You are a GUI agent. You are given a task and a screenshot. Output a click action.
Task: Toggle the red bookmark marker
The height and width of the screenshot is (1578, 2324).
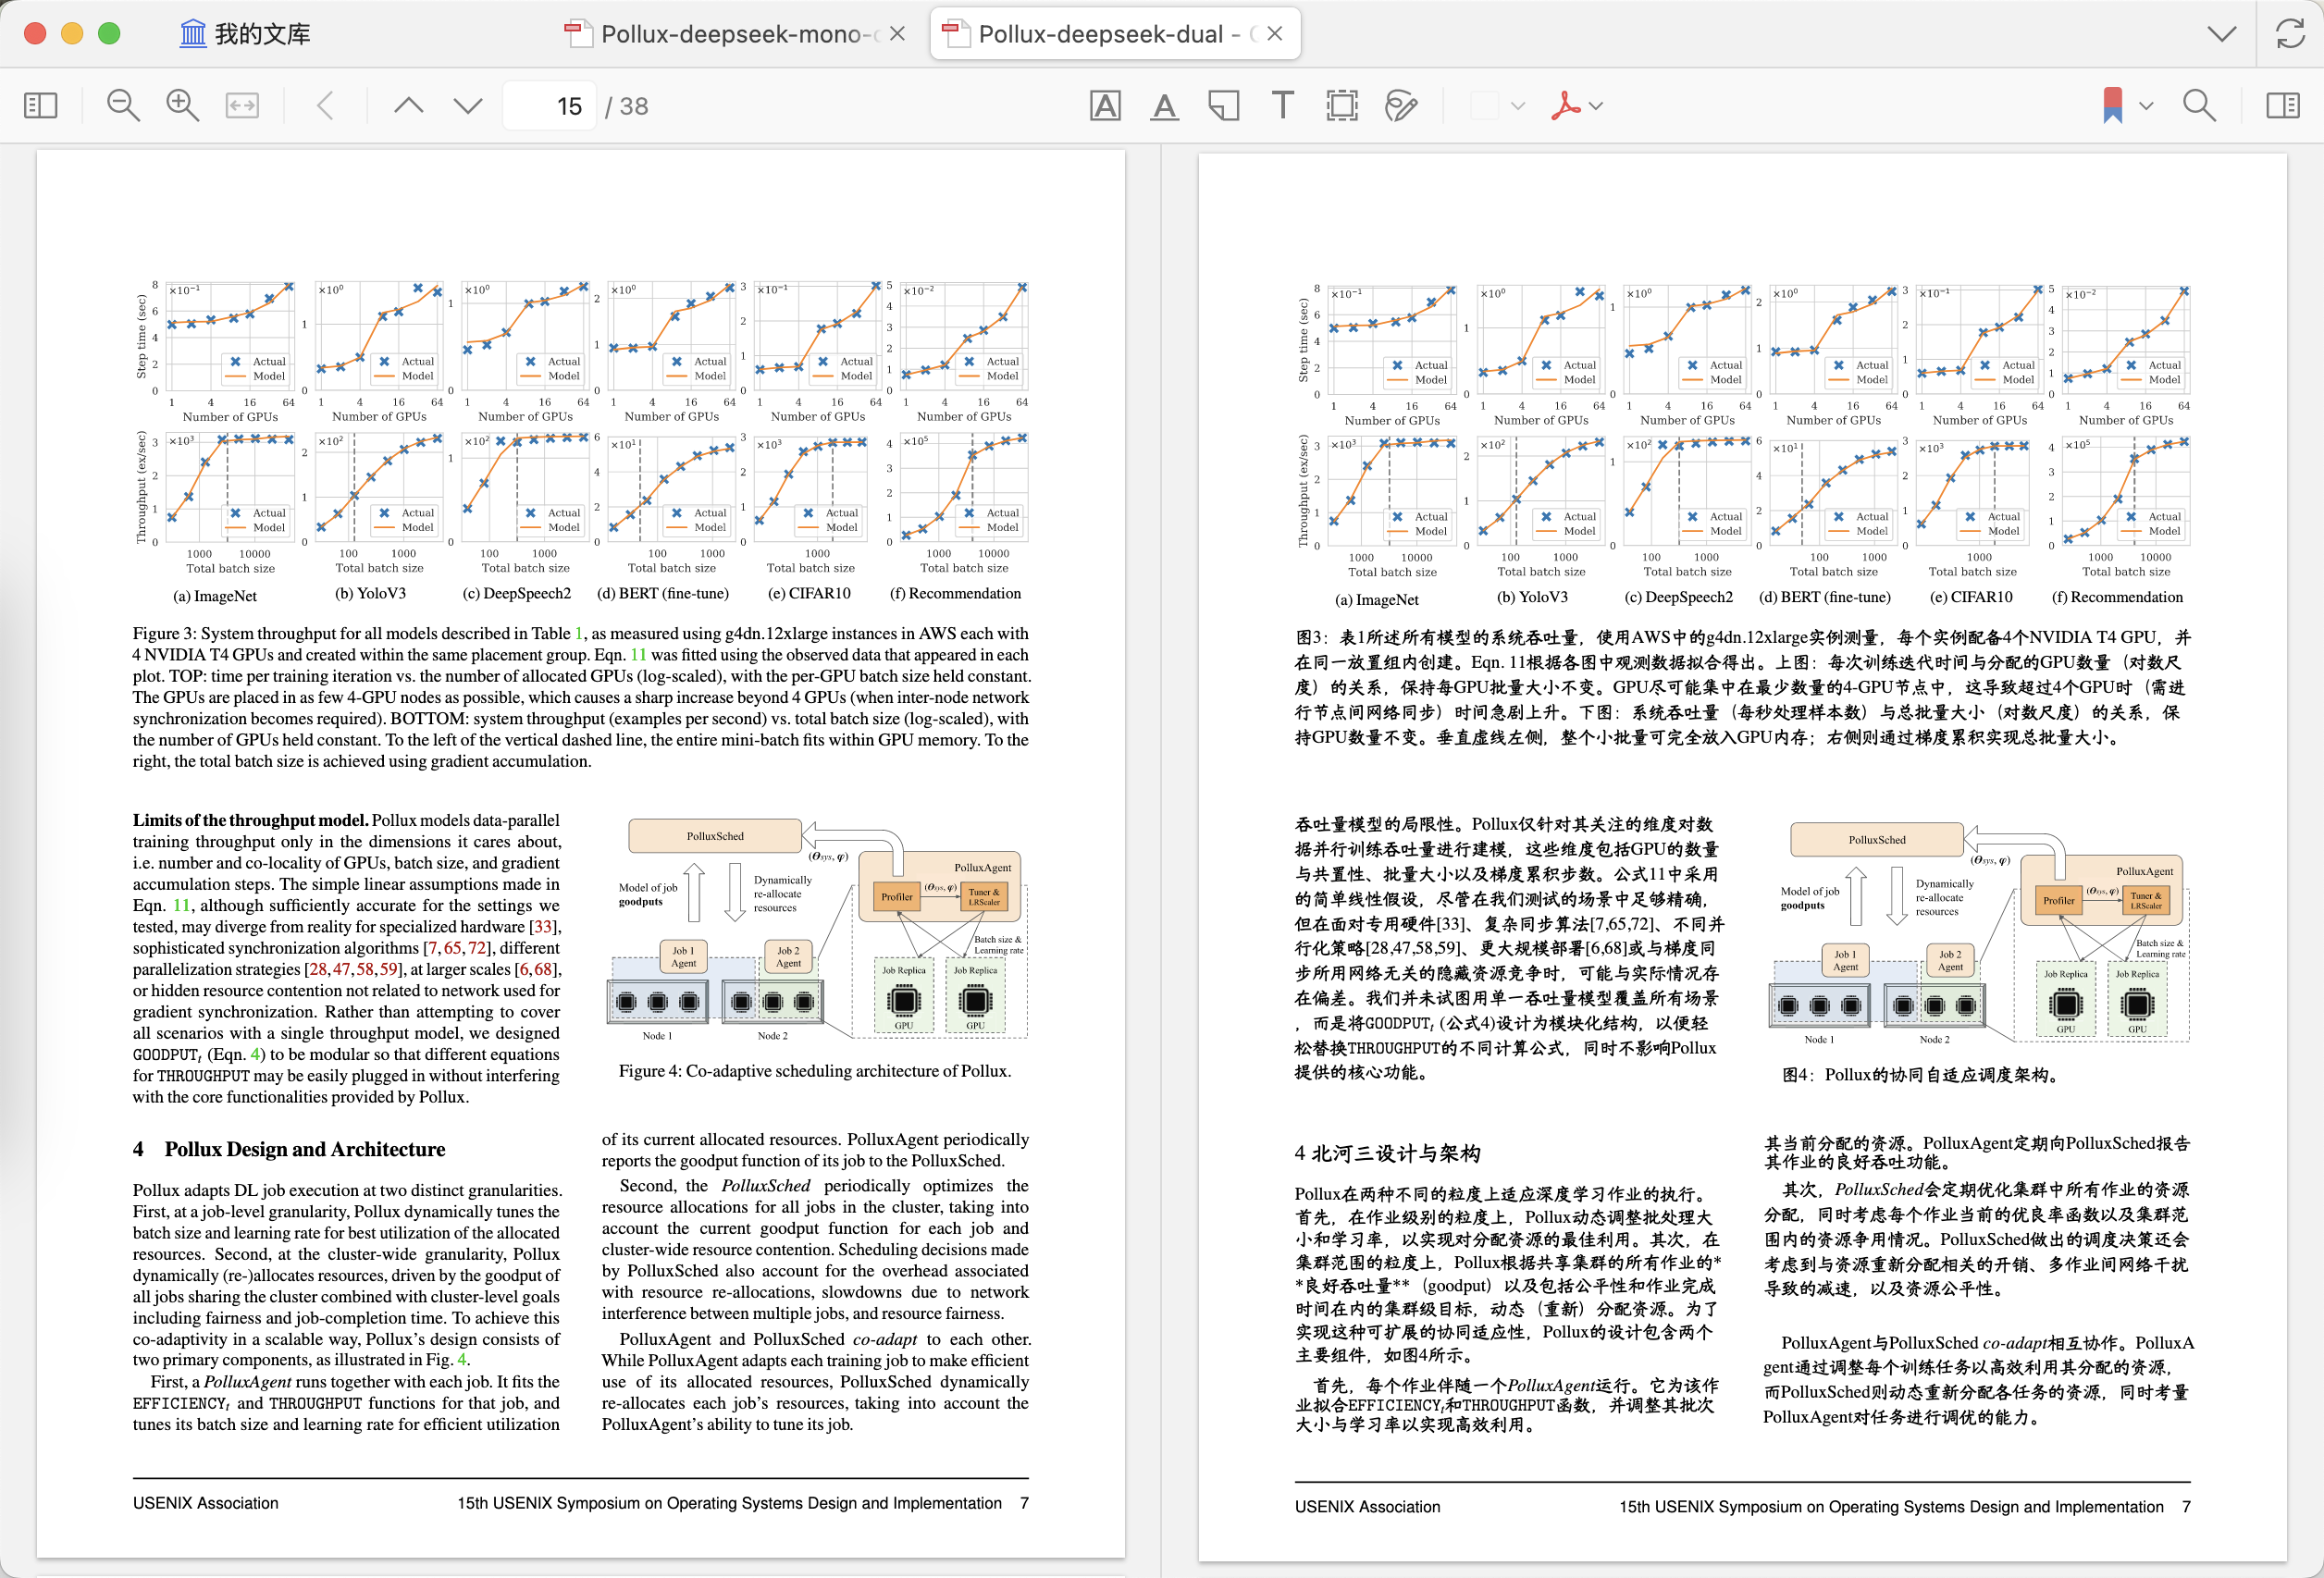2112,105
